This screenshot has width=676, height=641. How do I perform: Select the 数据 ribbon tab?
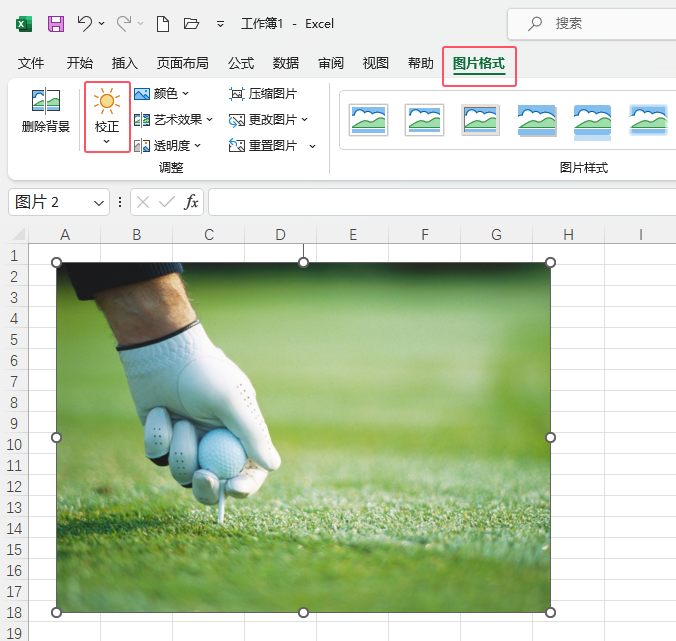pos(286,63)
